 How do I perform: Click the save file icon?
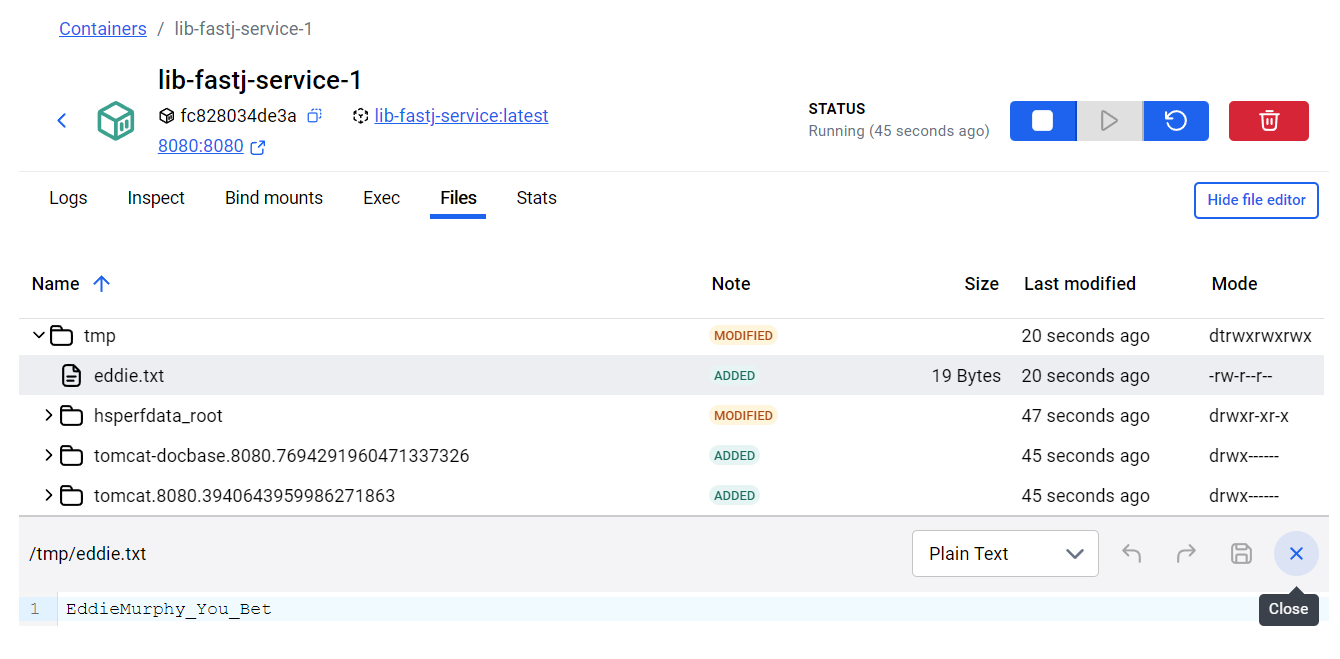click(1240, 554)
